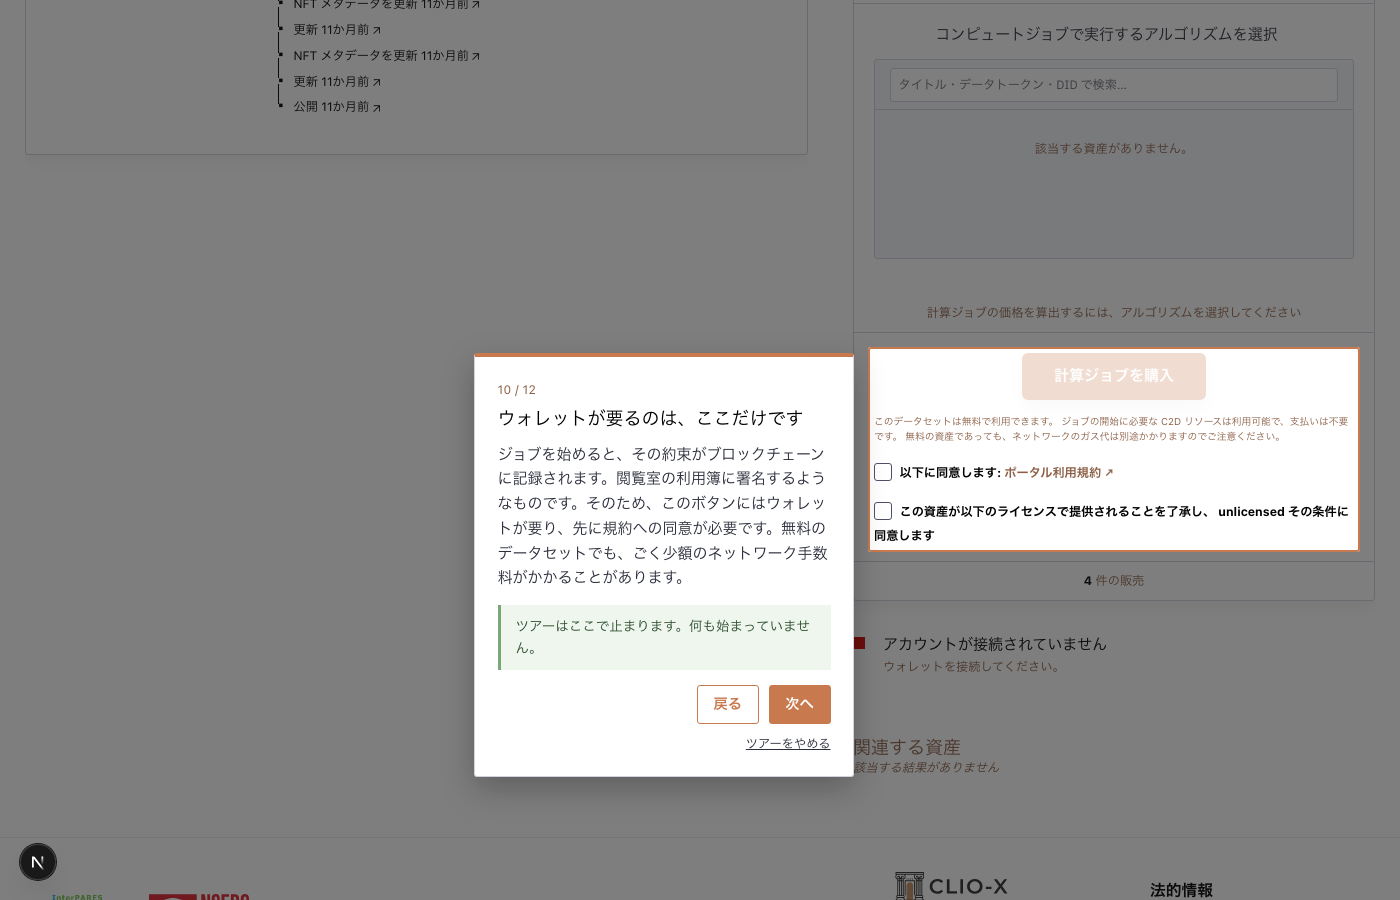Click the red wallet status indicator square

pos(859,643)
